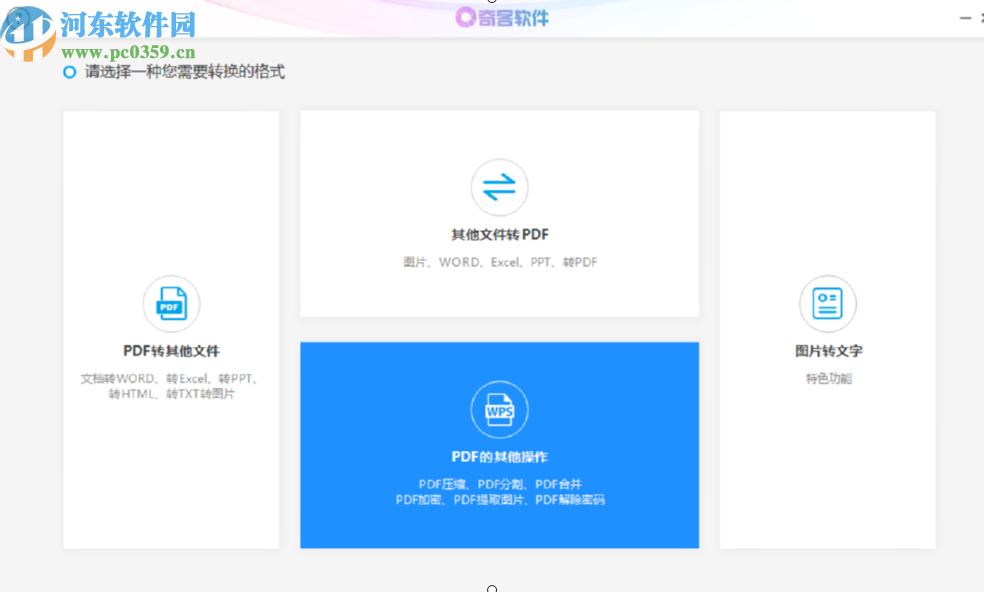
Task: Open the PDF转其他文件 option
Action: click(x=171, y=330)
